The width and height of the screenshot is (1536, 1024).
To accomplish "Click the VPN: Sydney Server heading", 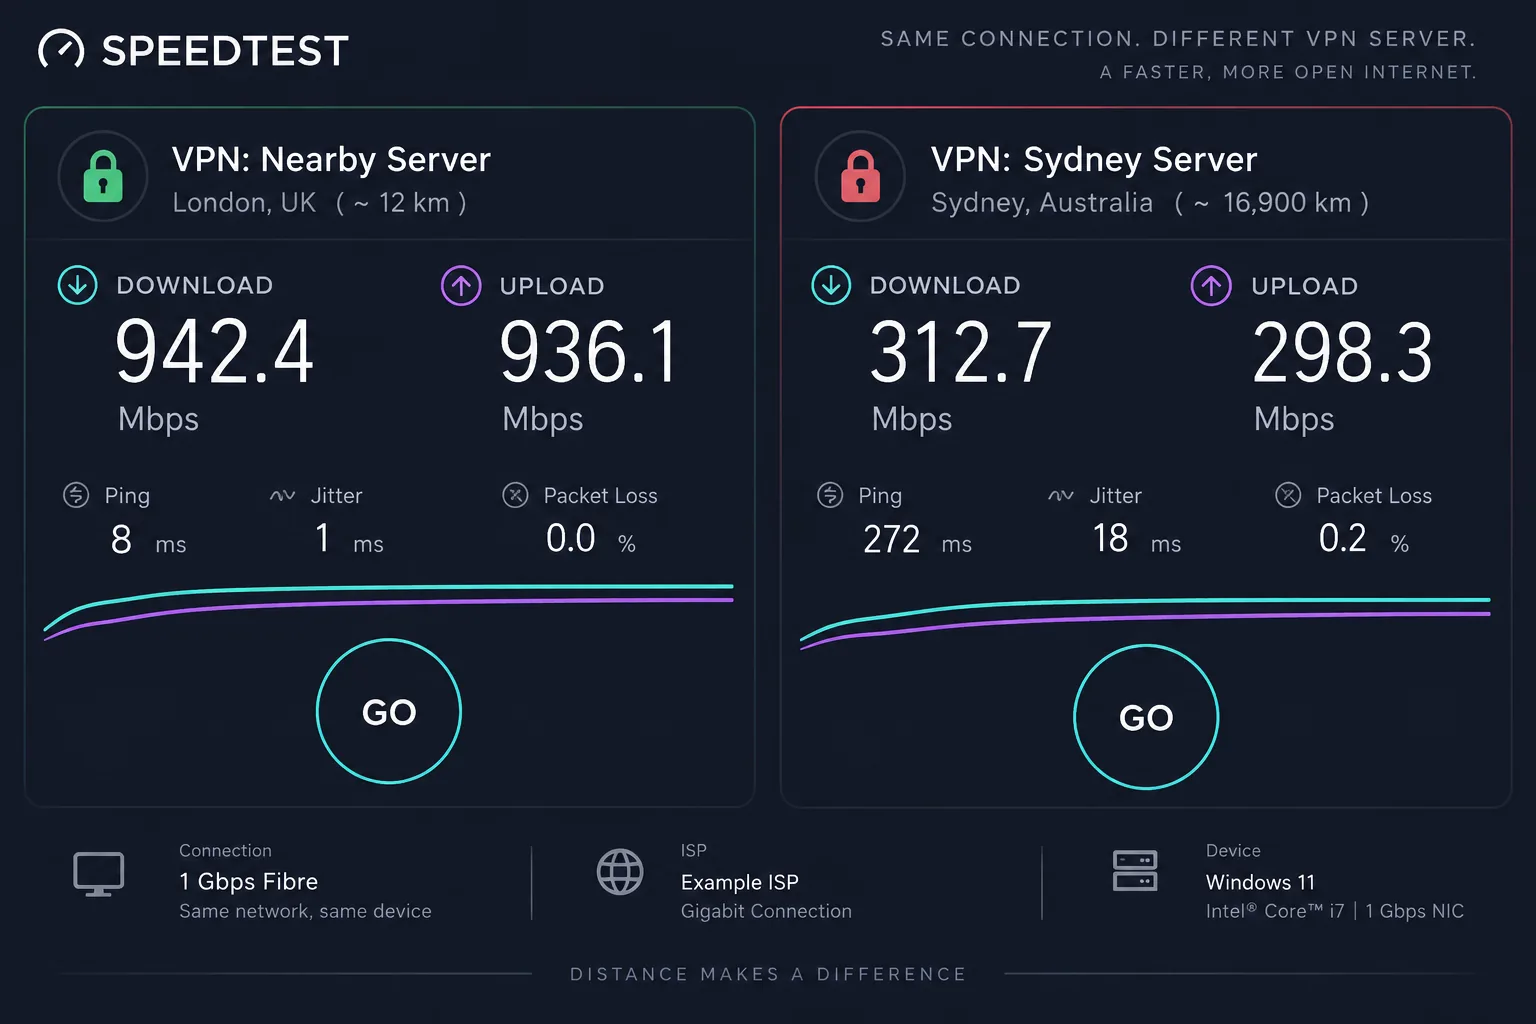I will coord(1094,160).
